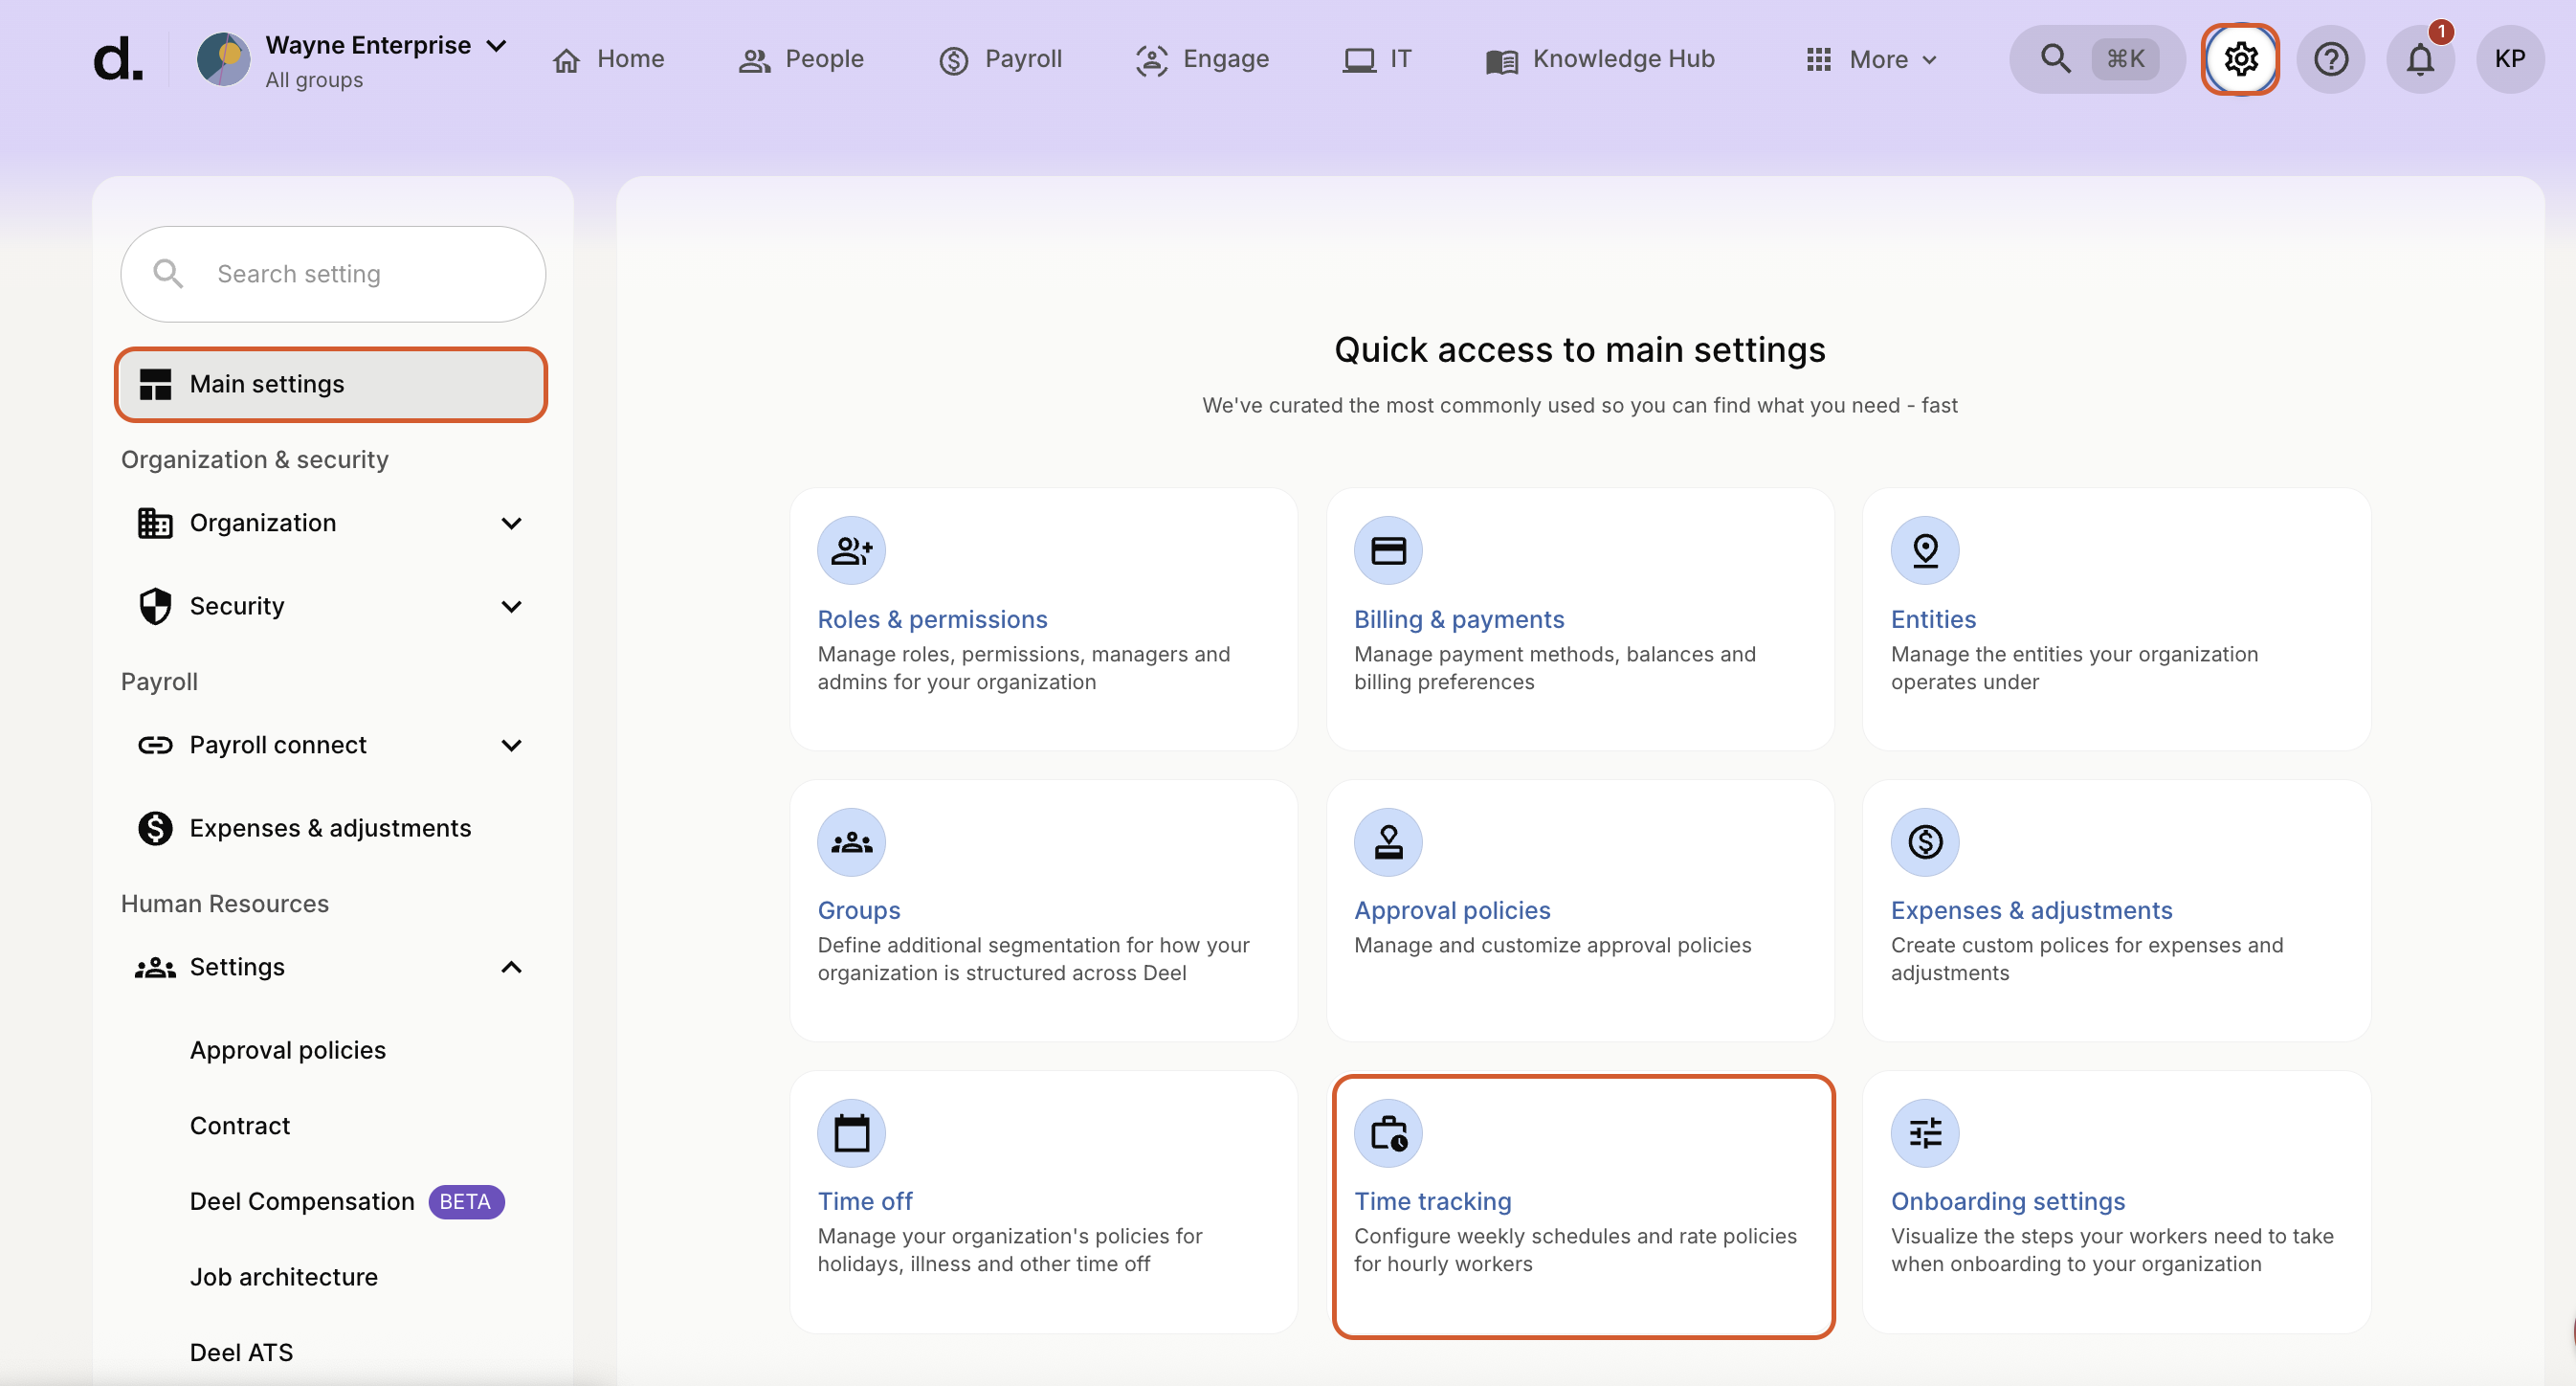Click the Payroll connect link icon
The height and width of the screenshot is (1386, 2576).
pos(155,745)
